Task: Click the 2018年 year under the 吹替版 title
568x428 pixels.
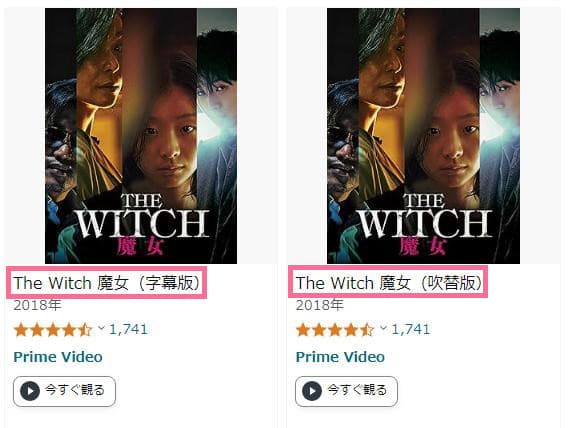Action: point(320,306)
